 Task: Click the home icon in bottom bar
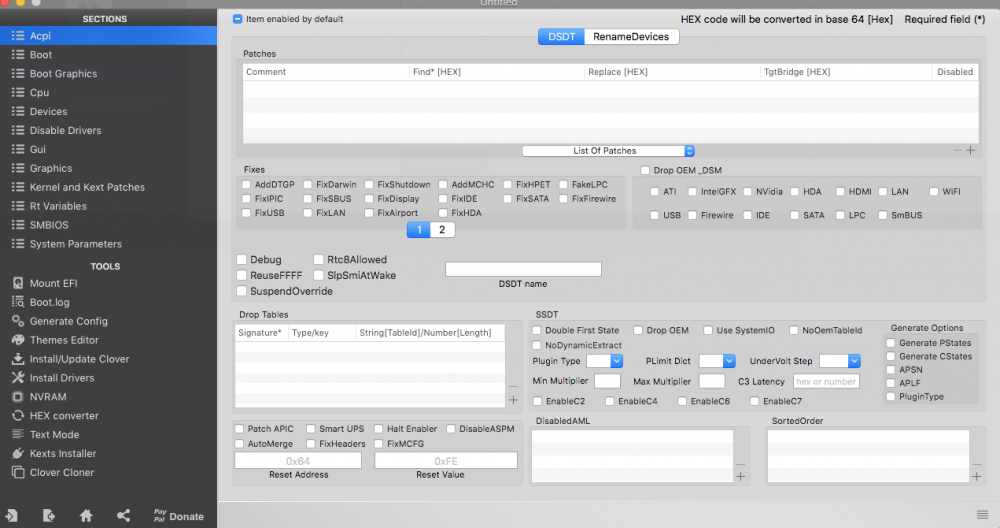click(86, 516)
